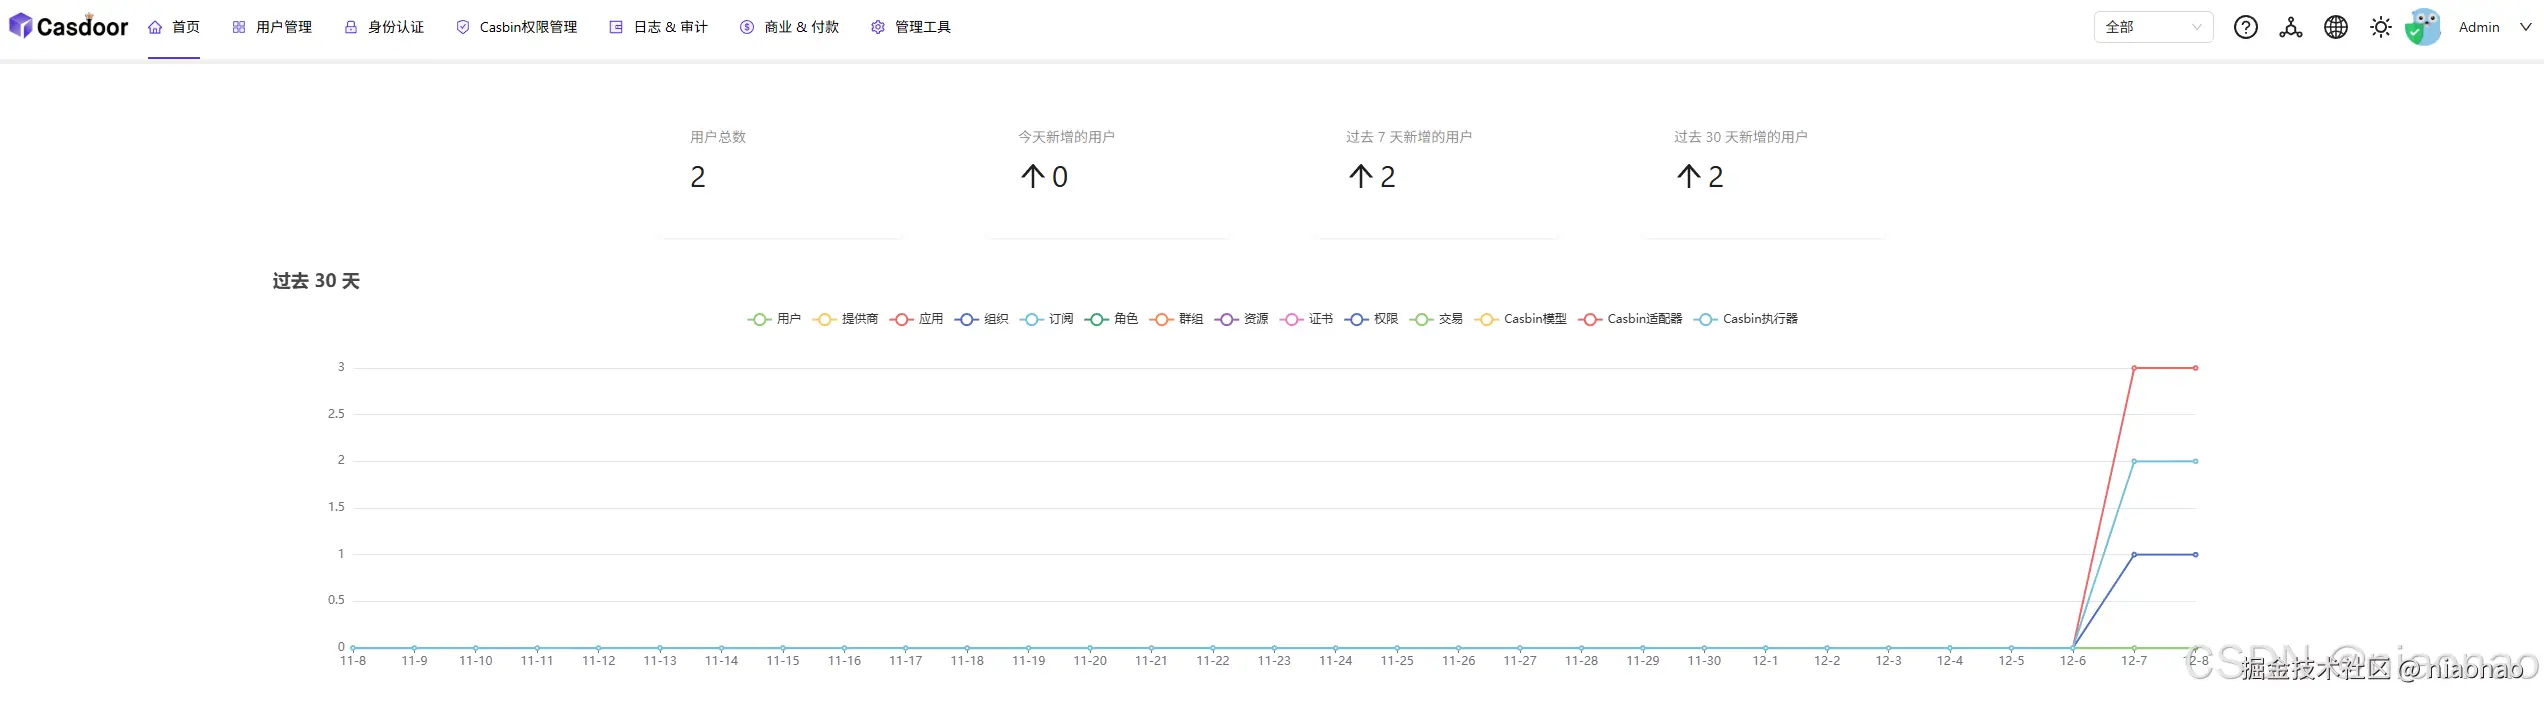Open the 日志 & 审计 menu
2544x703 pixels.
(658, 27)
